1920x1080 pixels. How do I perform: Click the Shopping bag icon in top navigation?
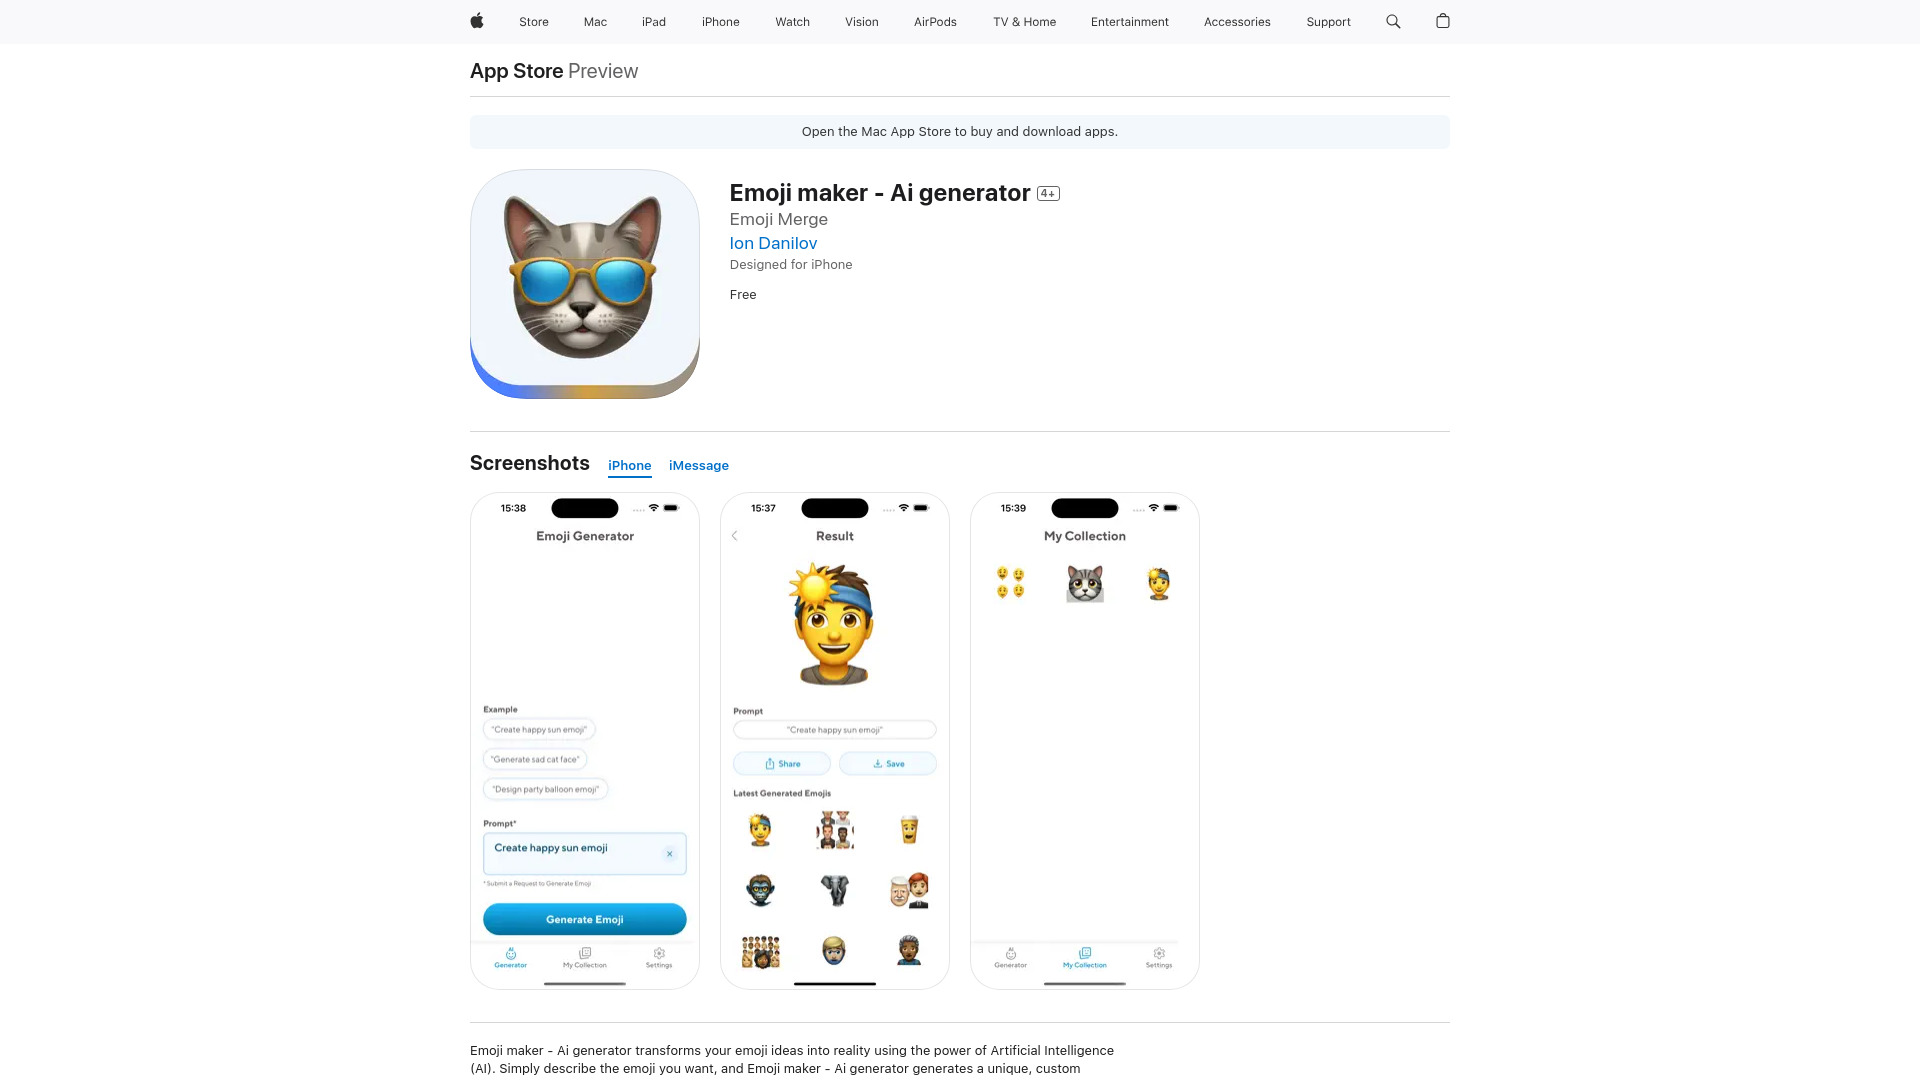click(1441, 21)
